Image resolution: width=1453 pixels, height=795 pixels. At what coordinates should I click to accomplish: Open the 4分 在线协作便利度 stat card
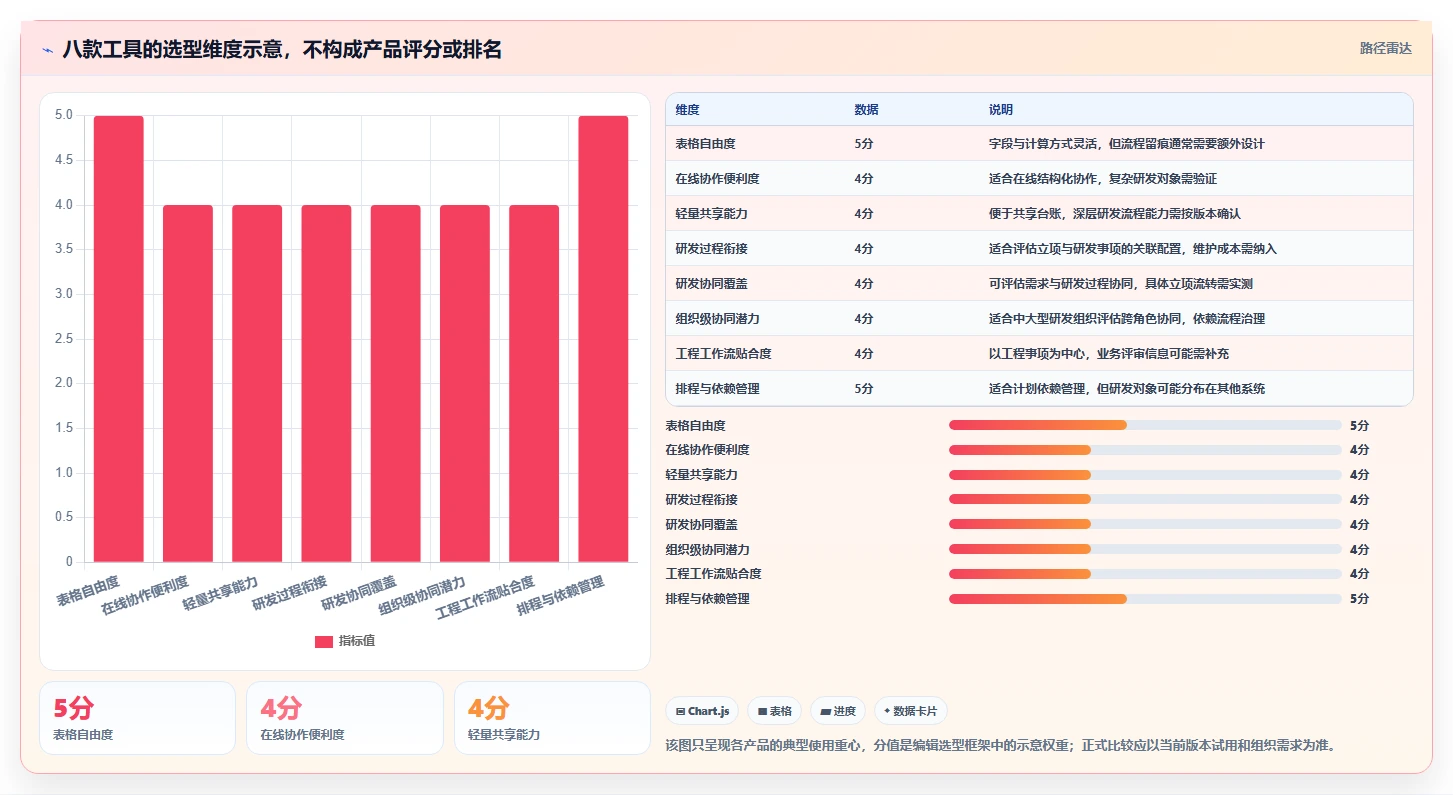coord(345,718)
